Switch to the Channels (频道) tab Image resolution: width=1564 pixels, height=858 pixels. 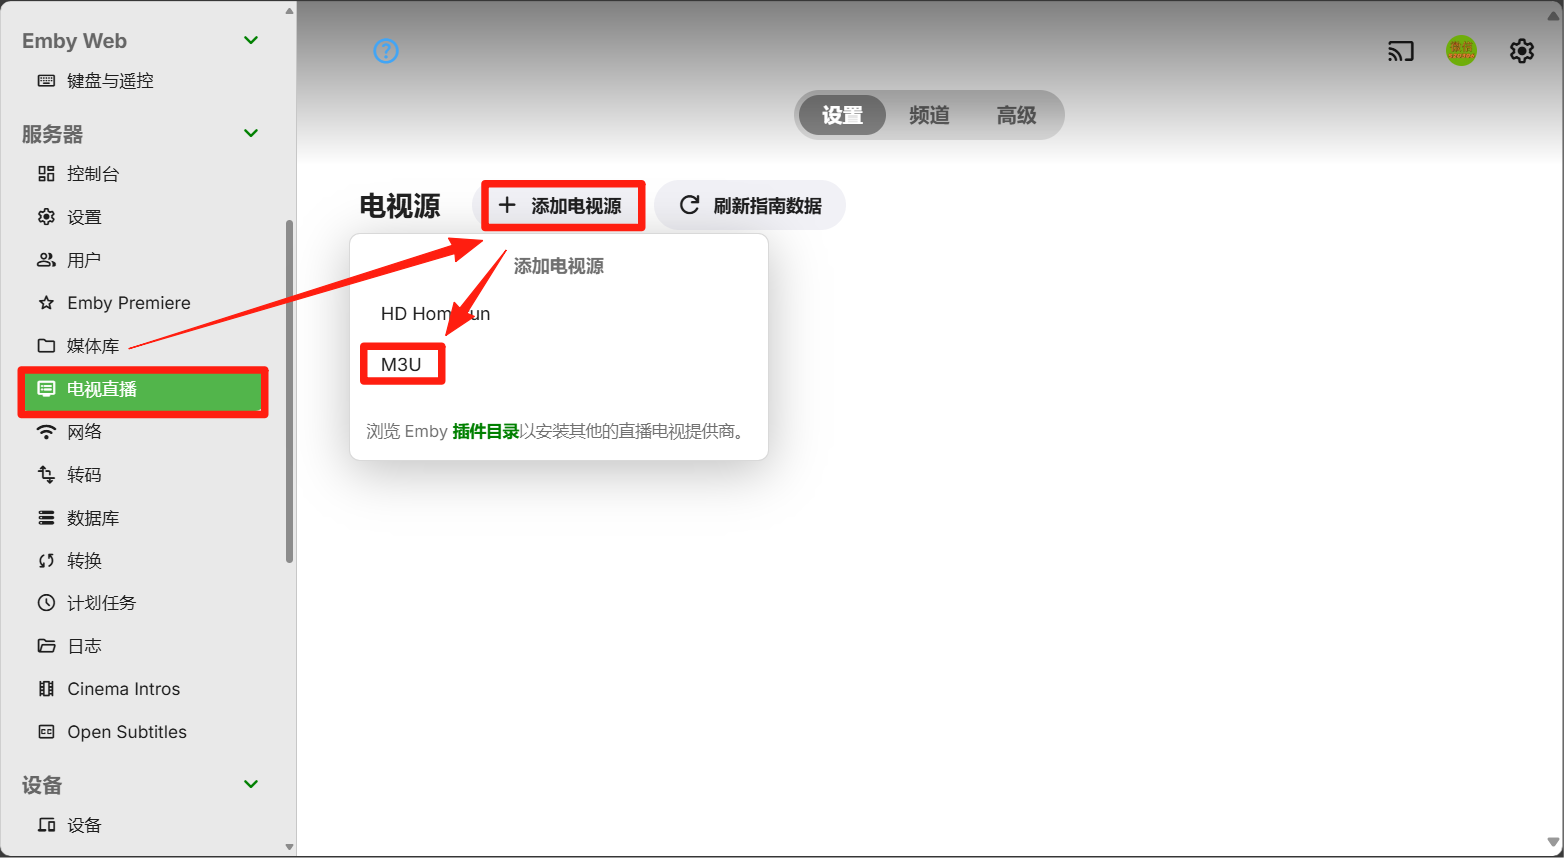[x=929, y=116]
